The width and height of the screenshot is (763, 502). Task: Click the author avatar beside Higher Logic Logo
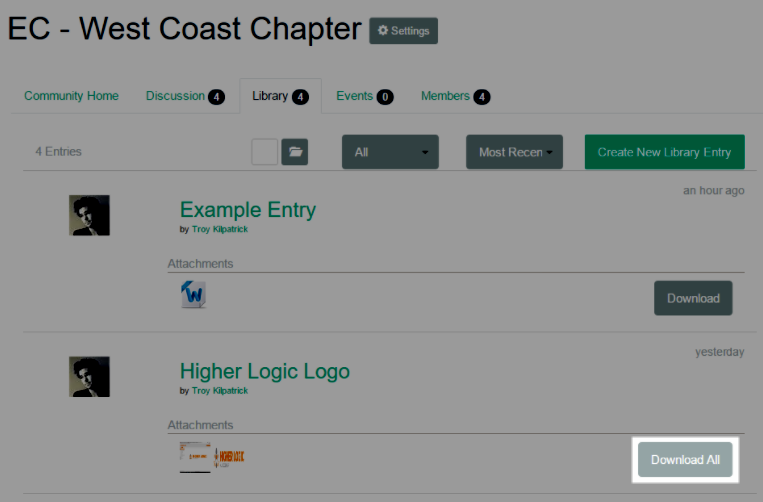90,376
